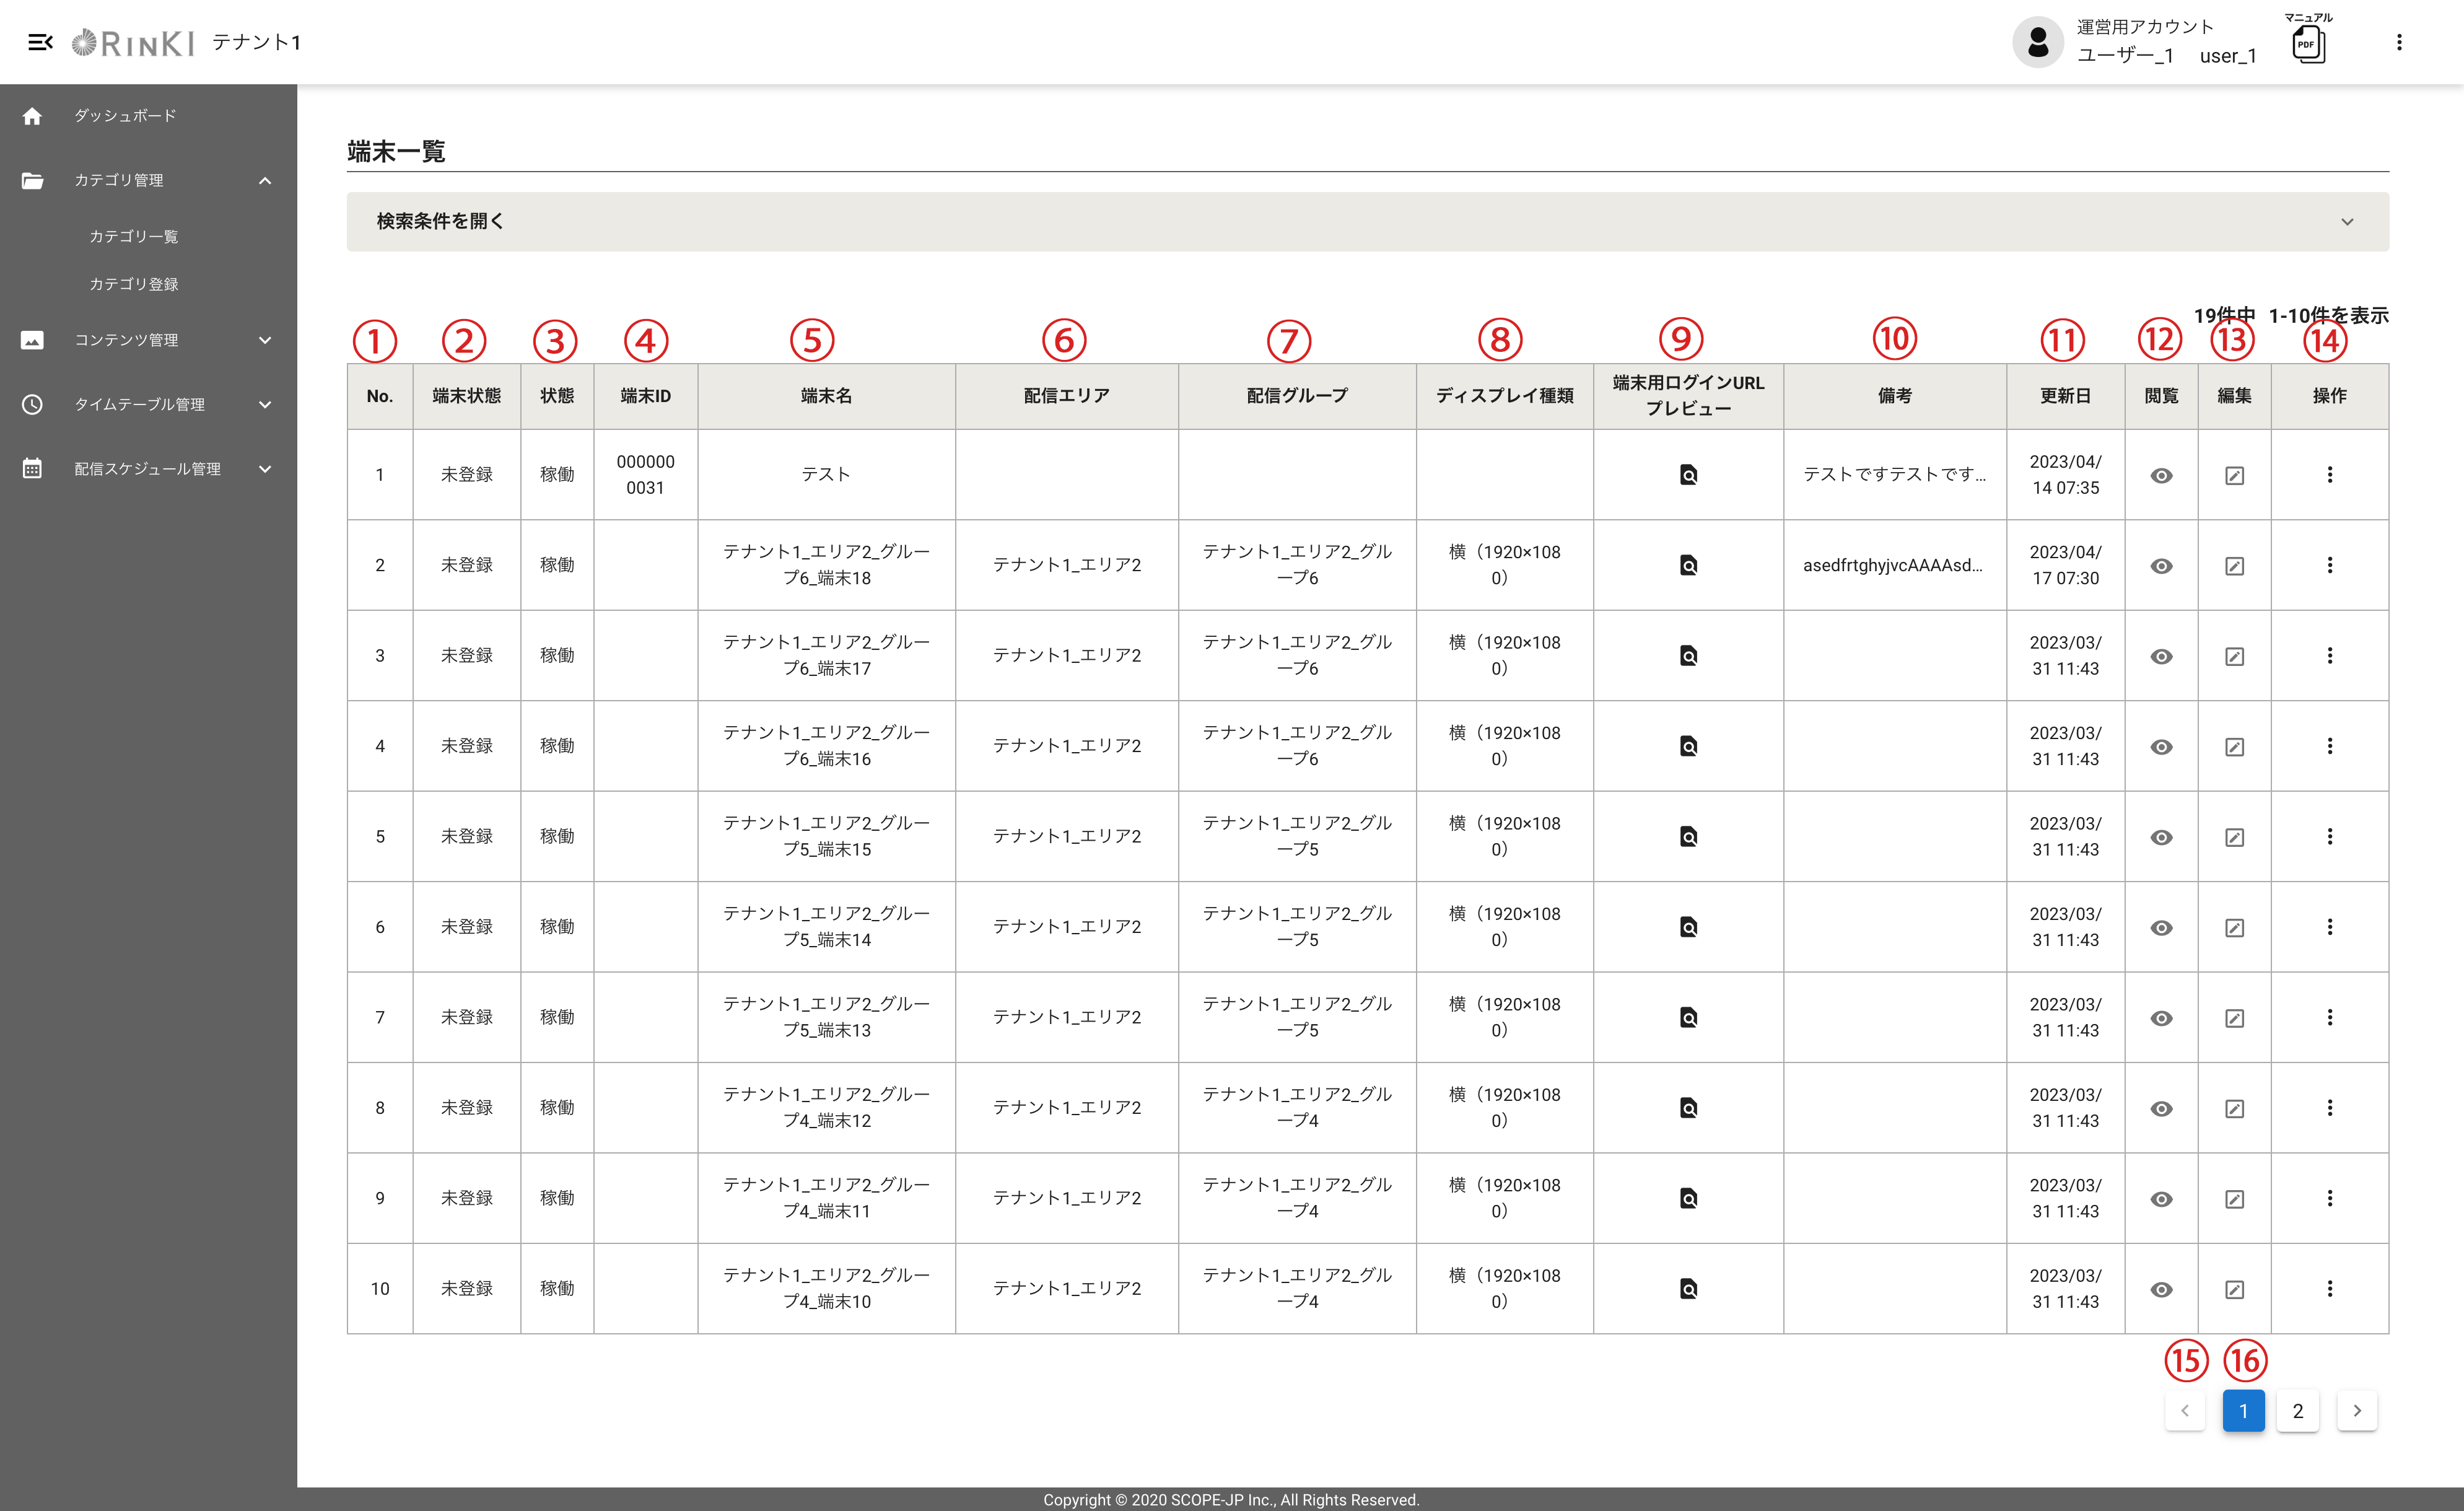Collapse the カテゴリ管理 sidebar section
Screen dimensions: 2464x1511
point(264,181)
